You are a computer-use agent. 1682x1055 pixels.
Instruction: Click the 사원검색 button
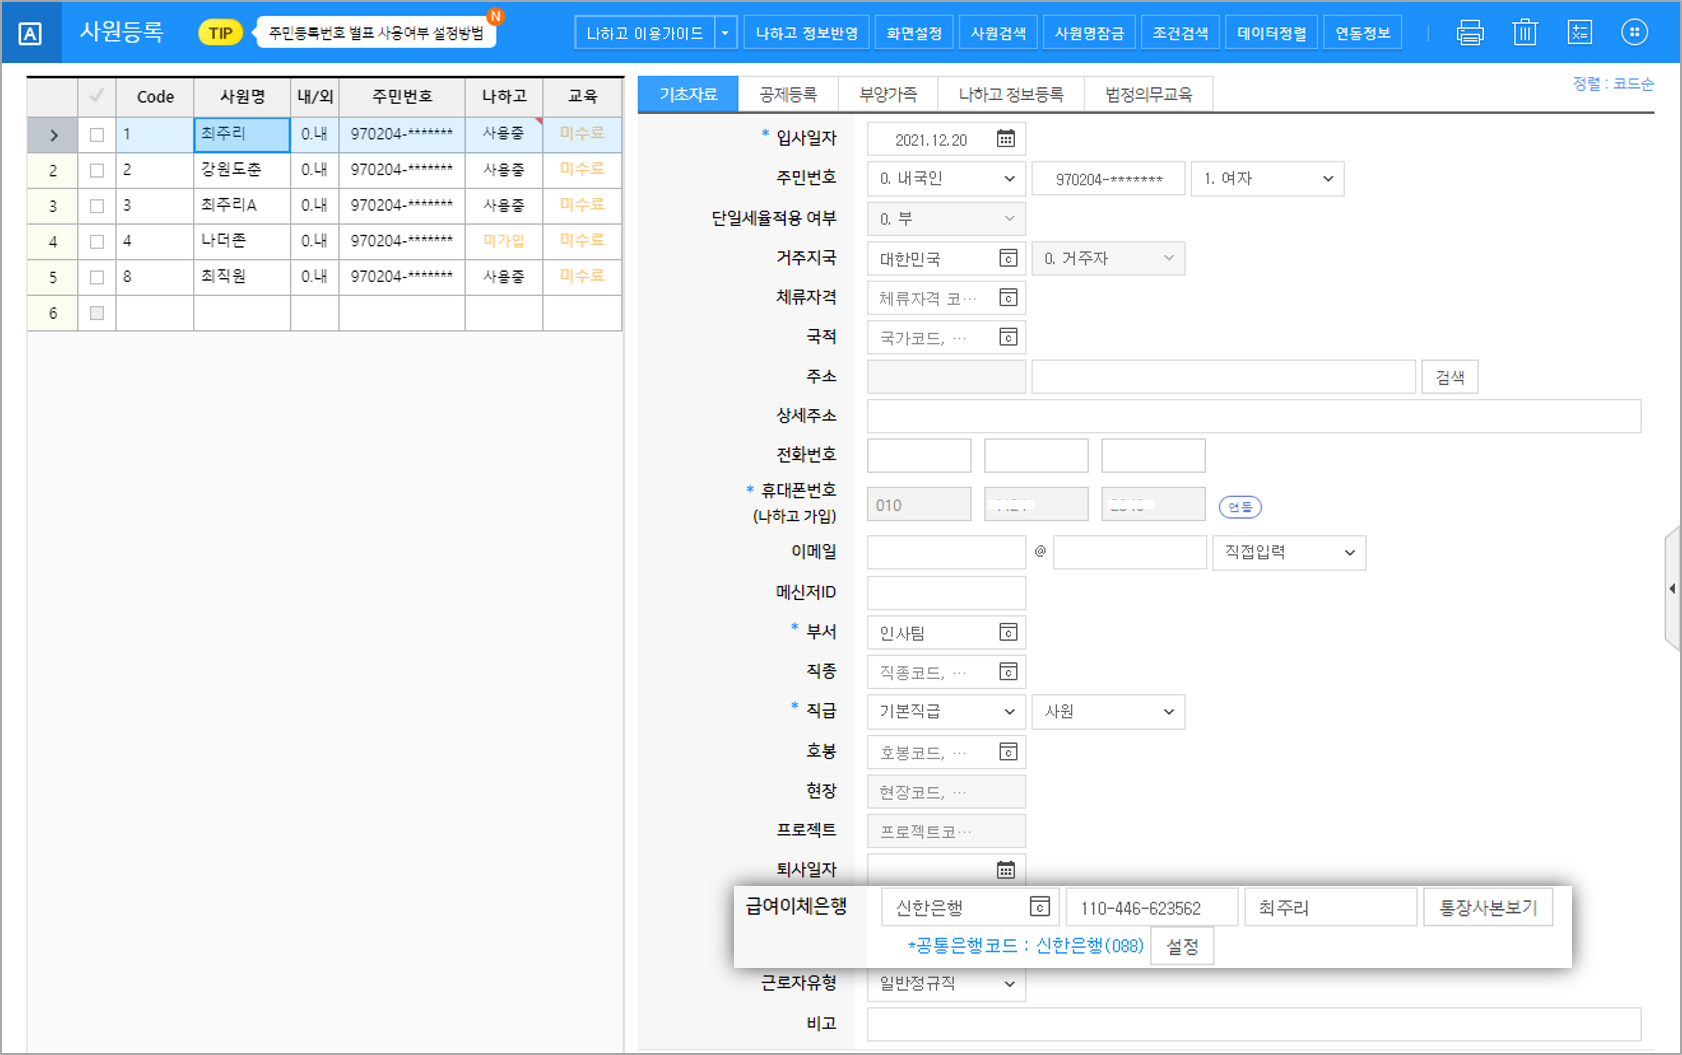(x=998, y=33)
